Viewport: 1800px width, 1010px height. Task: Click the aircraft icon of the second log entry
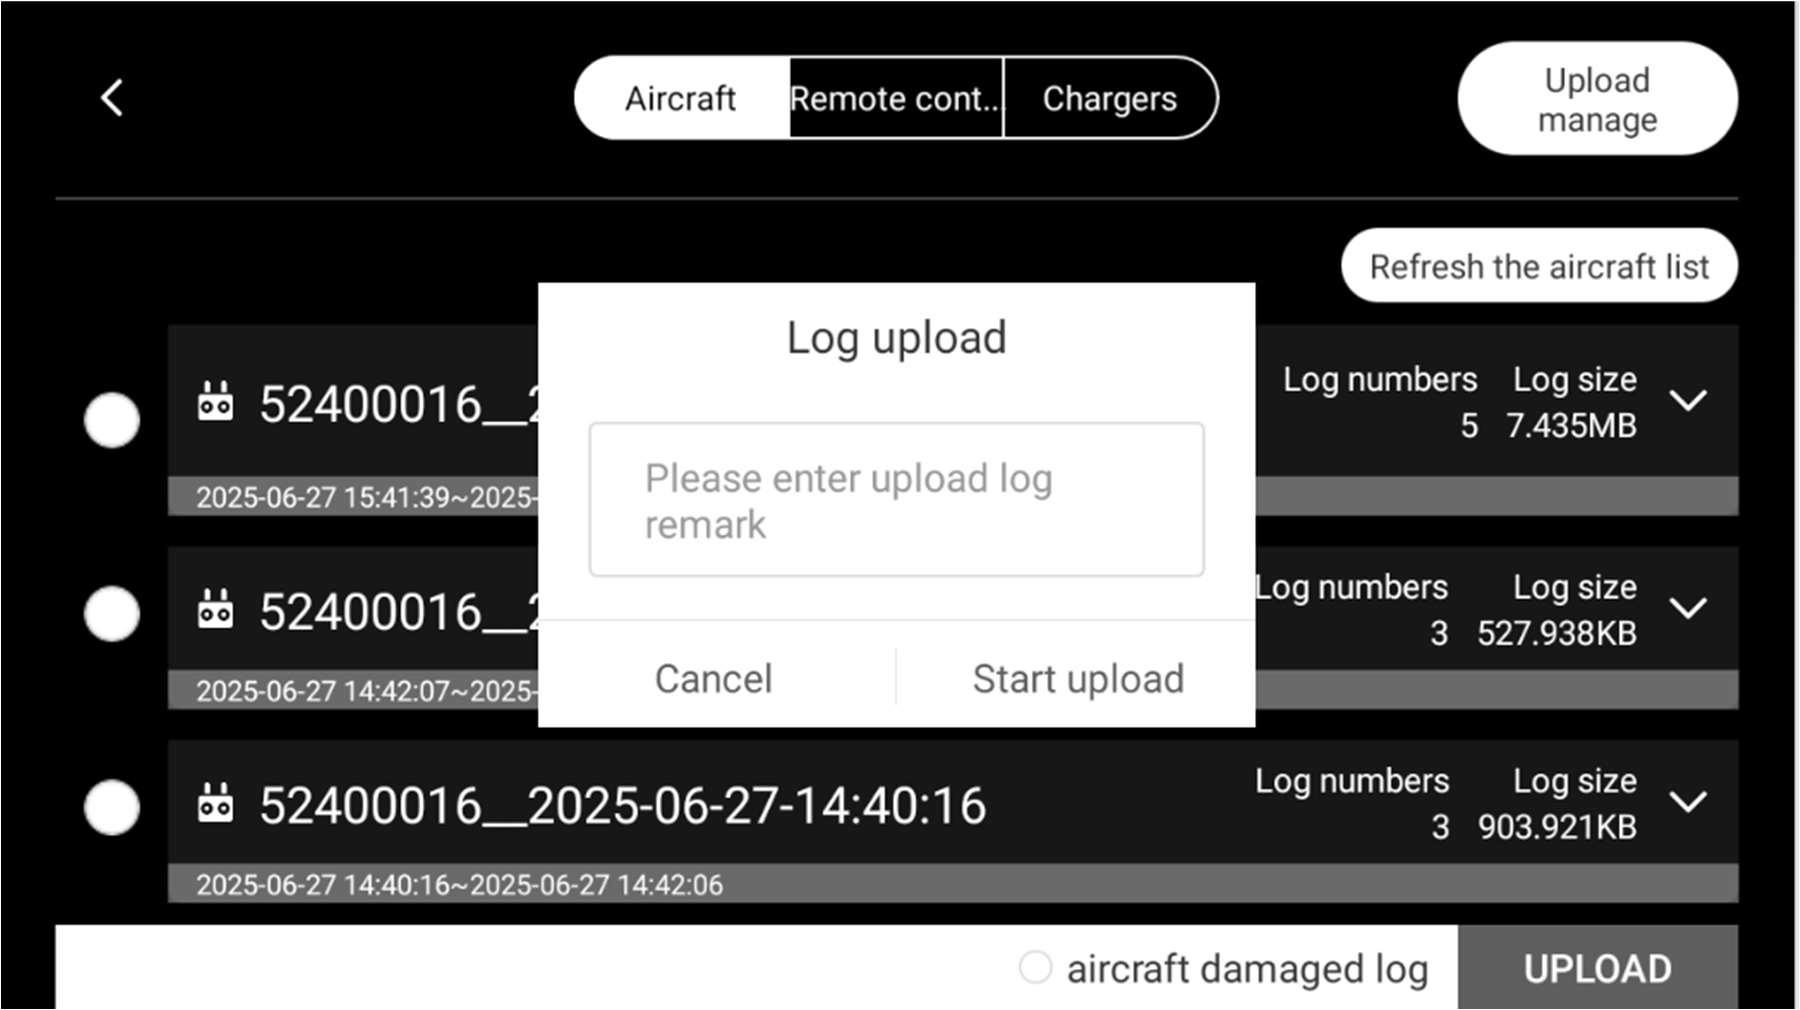[215, 609]
